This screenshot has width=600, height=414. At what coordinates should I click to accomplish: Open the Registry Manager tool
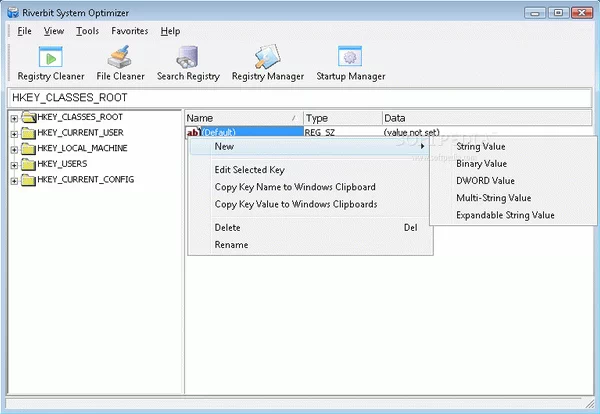tap(267, 64)
